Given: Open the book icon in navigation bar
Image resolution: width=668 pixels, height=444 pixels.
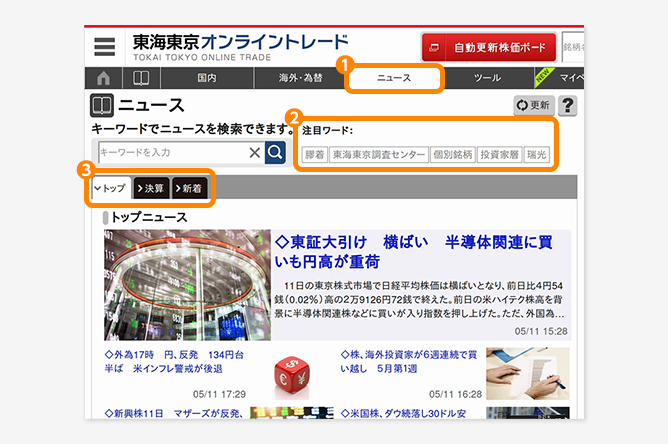Looking at the screenshot, I should [141, 78].
